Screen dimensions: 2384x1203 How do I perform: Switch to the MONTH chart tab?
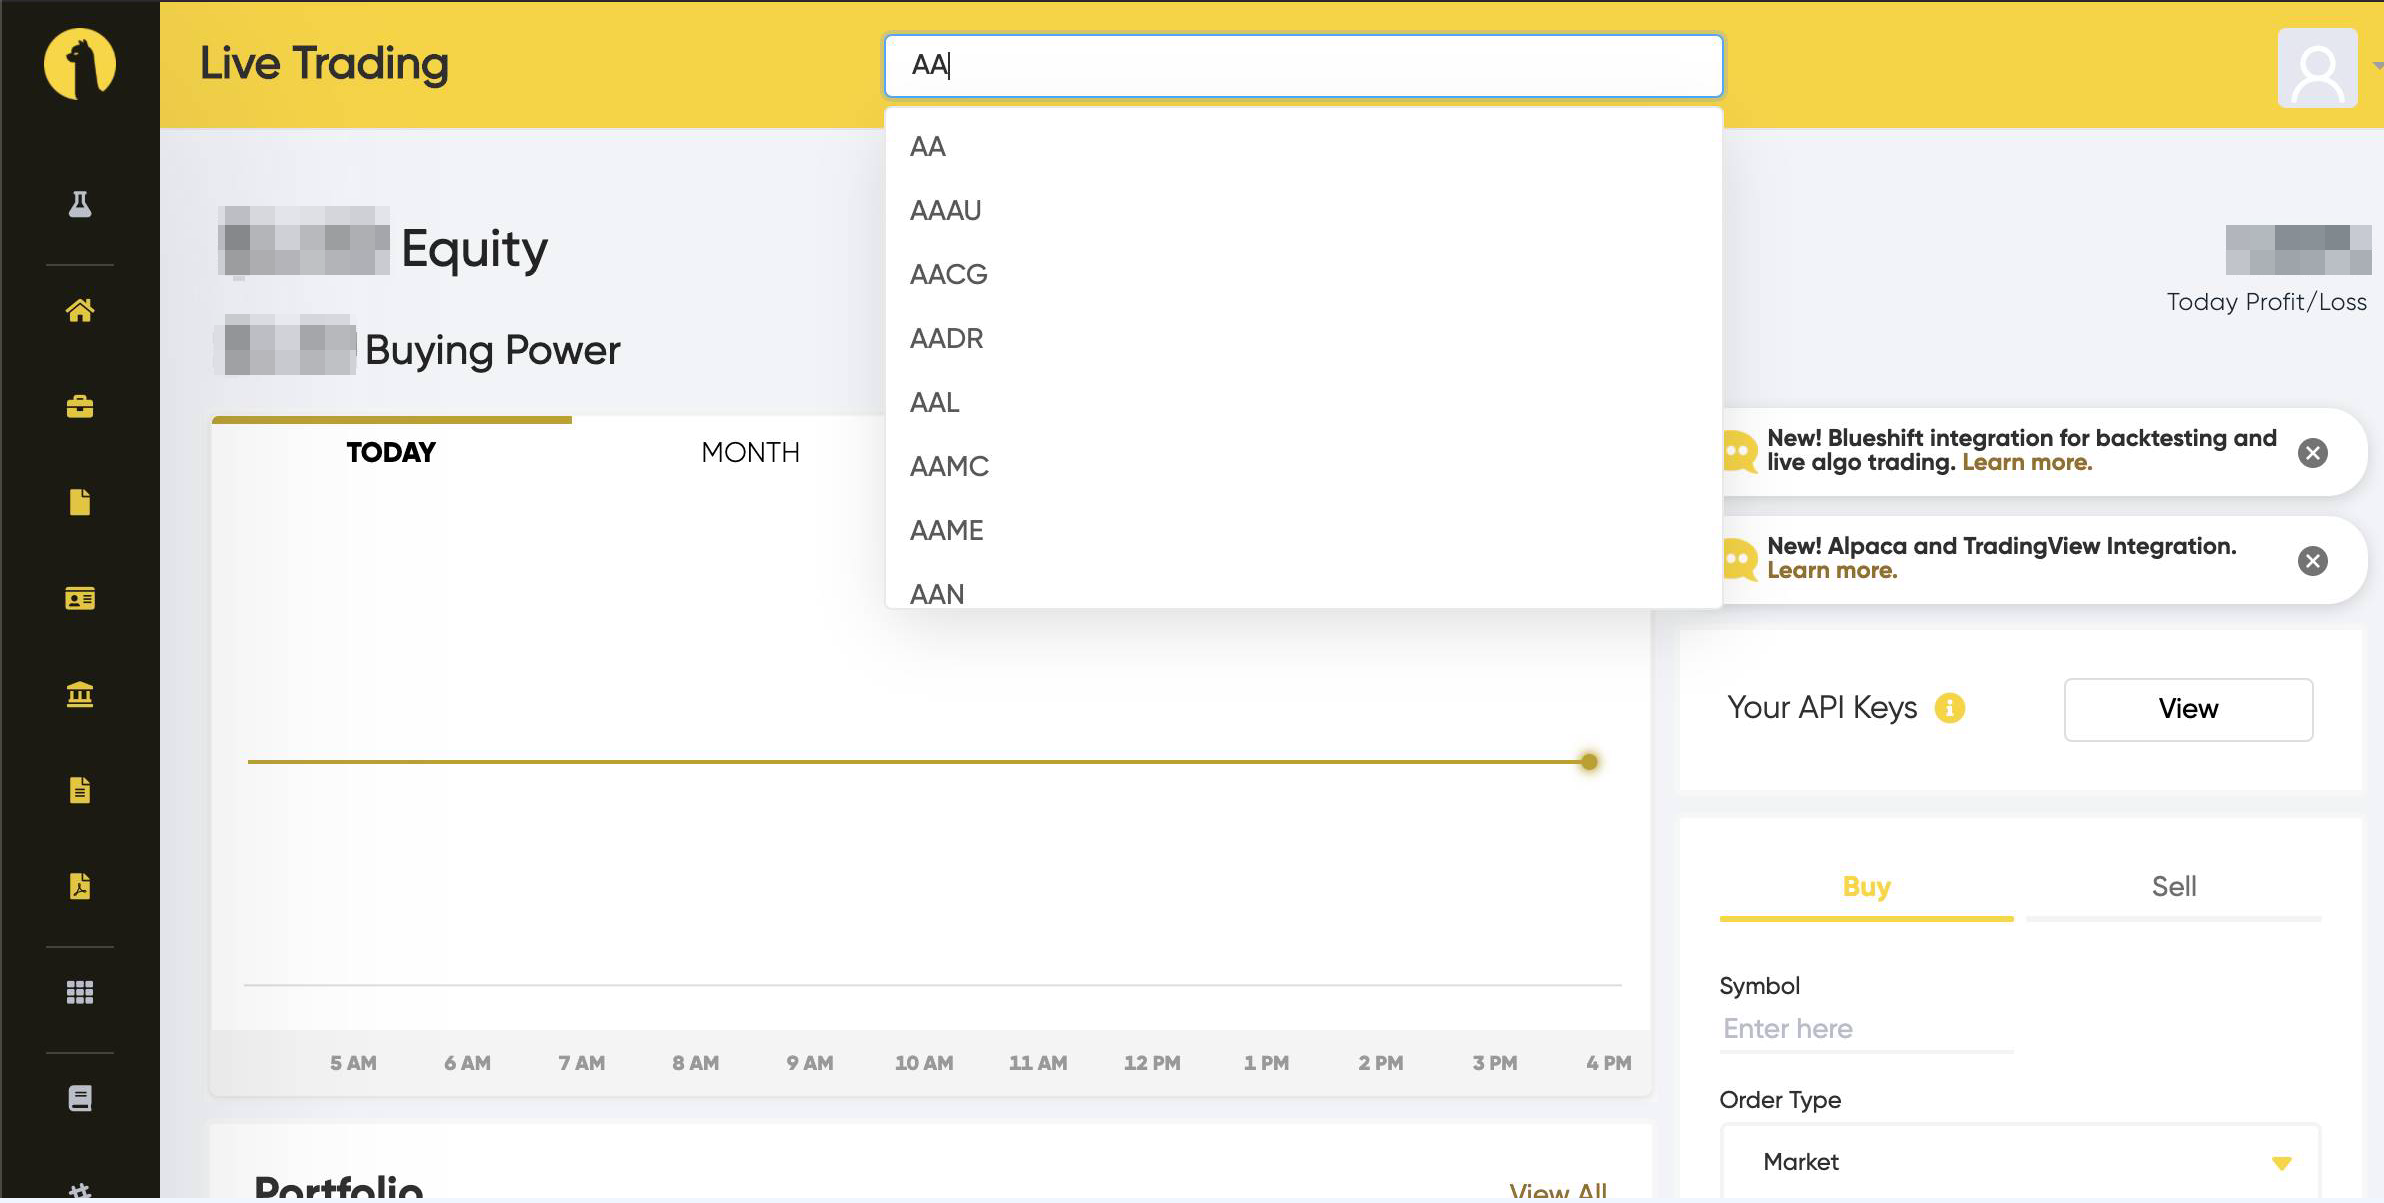(x=750, y=452)
